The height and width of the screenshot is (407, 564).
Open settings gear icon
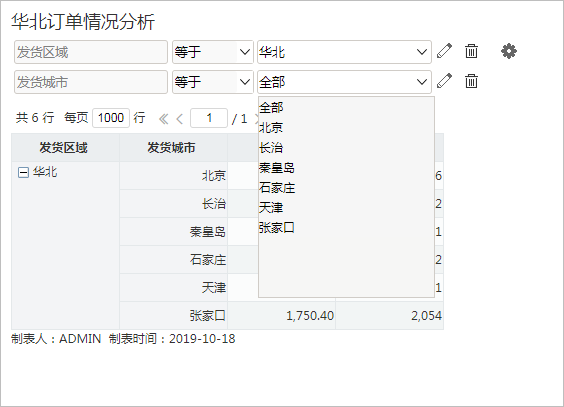click(509, 51)
